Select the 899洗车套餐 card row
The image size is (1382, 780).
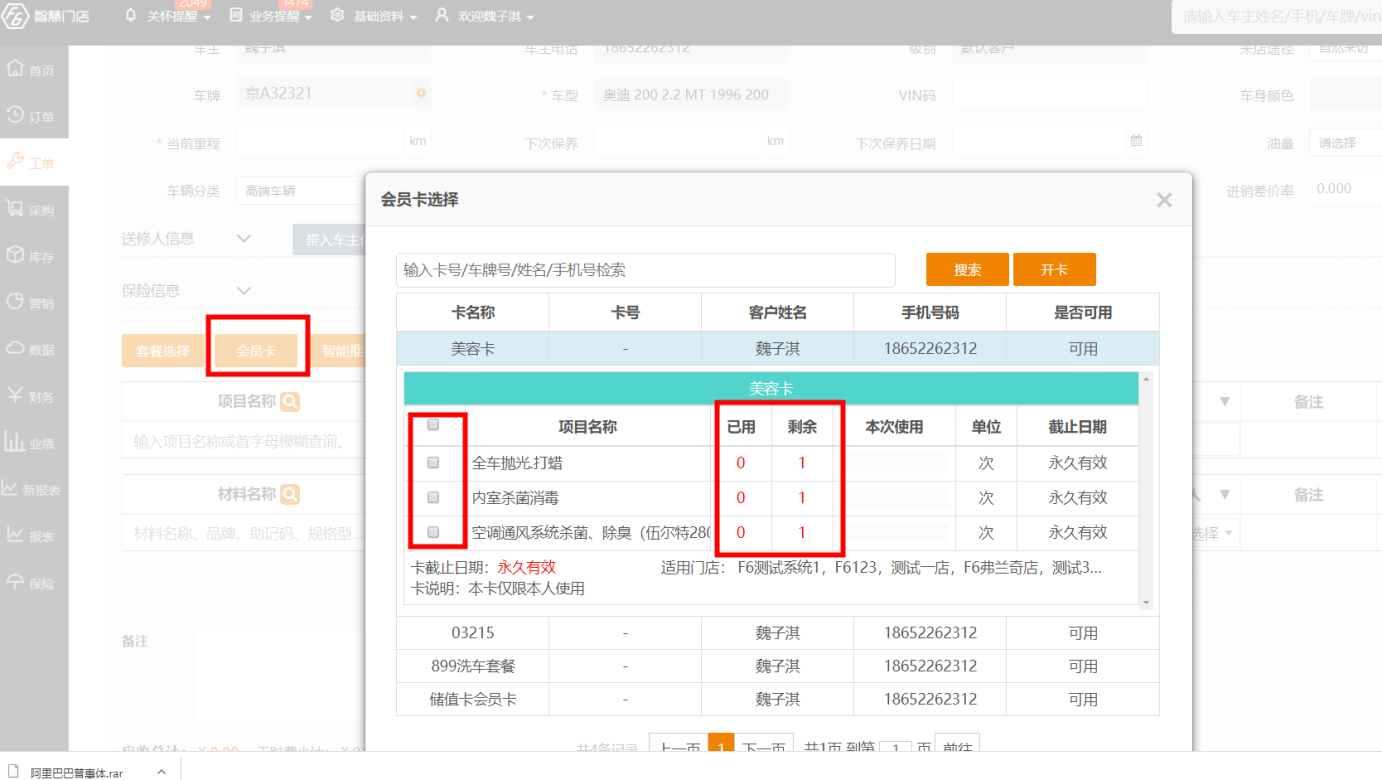[x=778, y=666]
